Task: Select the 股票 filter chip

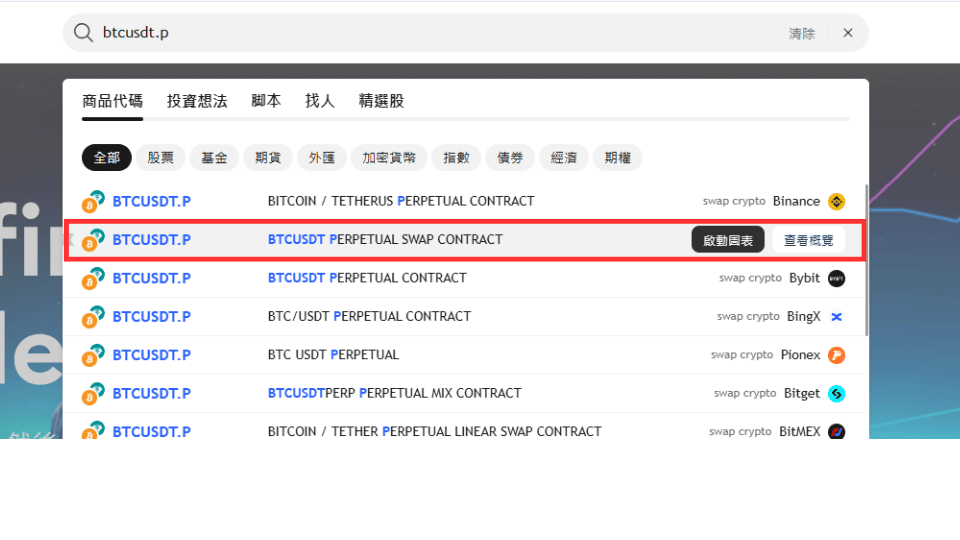Action: click(160, 158)
